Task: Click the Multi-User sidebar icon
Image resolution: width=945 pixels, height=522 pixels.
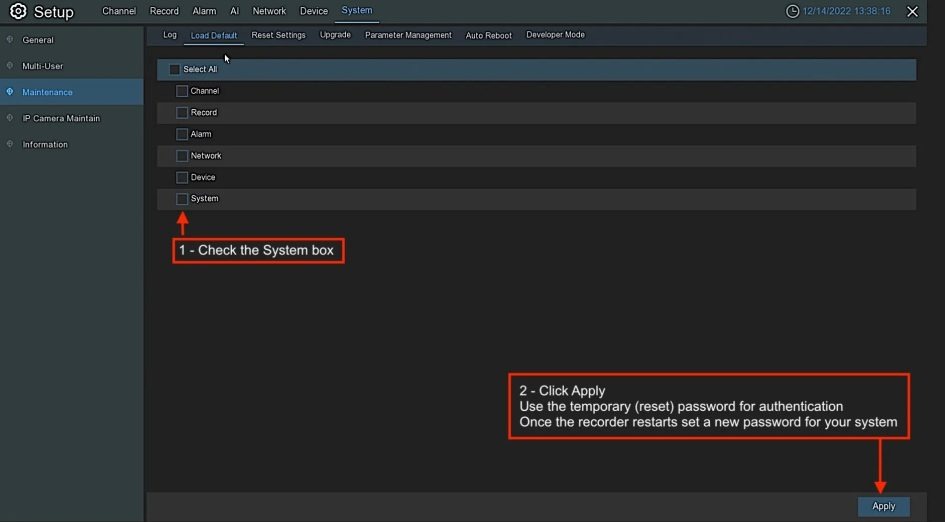Action: (x=10, y=66)
